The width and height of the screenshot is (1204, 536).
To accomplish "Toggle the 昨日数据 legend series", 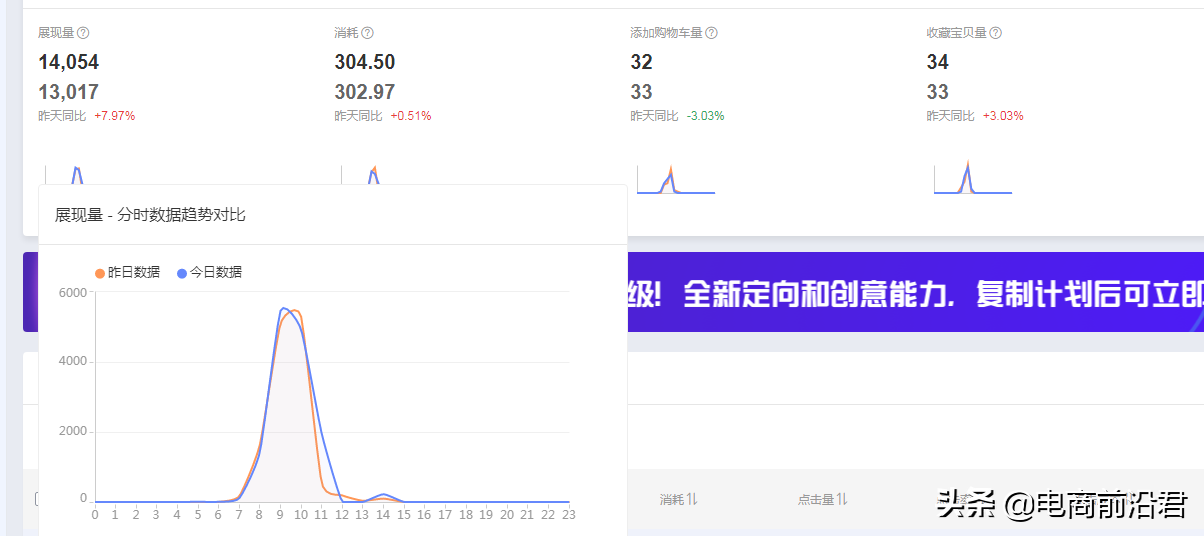I will pyautogui.click(x=127, y=272).
